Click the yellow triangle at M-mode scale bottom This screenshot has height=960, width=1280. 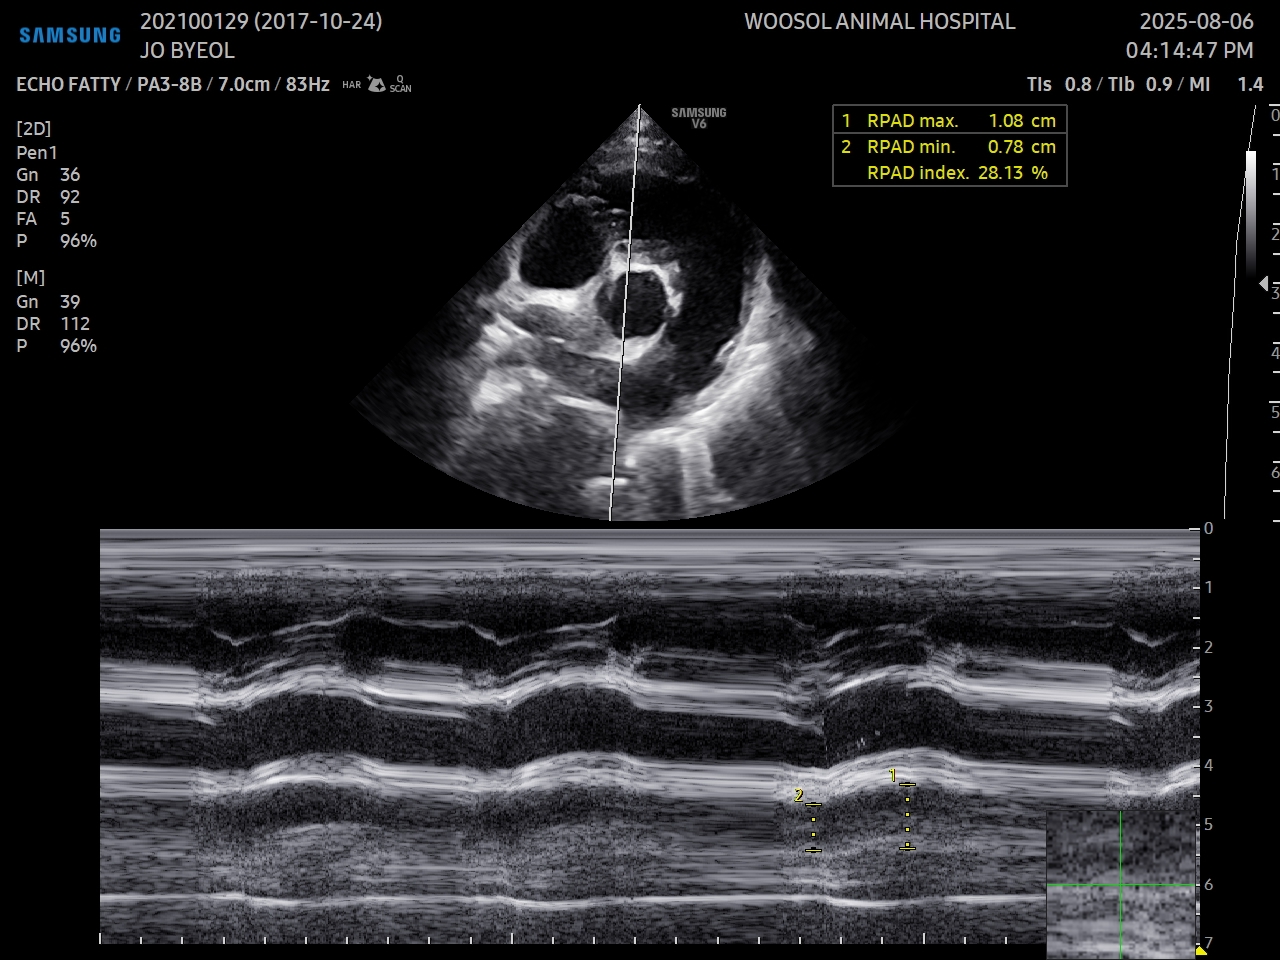[x=1201, y=949]
